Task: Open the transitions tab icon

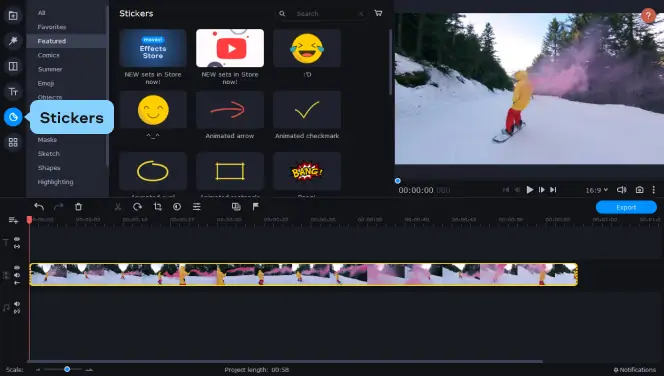Action: (13, 66)
